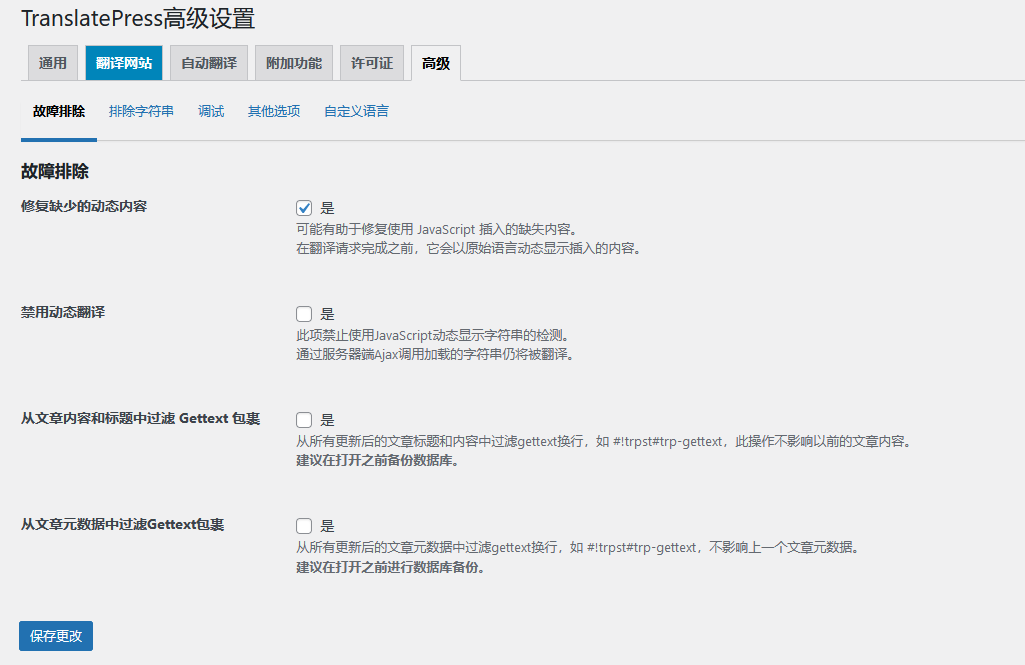Viewport: 1025px width, 665px height.
Task: Click the 保存更改 button
Action: coord(55,635)
